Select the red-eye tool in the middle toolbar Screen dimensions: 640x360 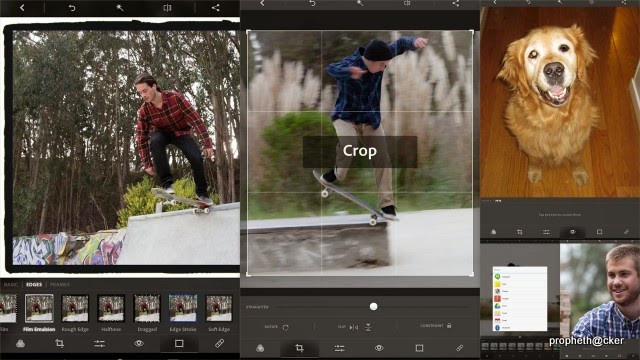379,348
